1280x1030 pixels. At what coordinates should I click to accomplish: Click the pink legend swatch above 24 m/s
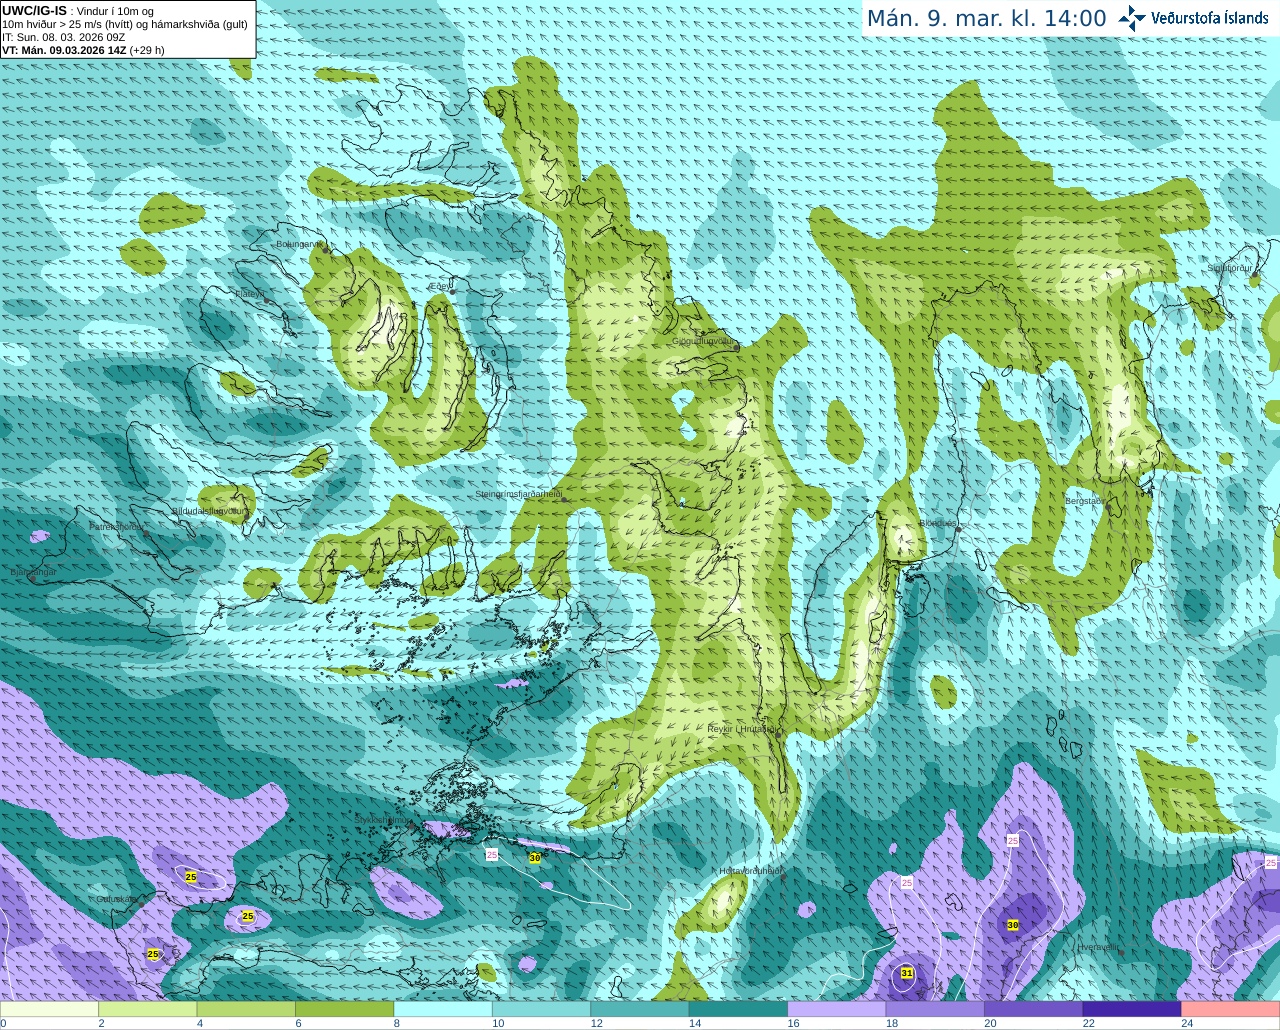coord(1230,1009)
